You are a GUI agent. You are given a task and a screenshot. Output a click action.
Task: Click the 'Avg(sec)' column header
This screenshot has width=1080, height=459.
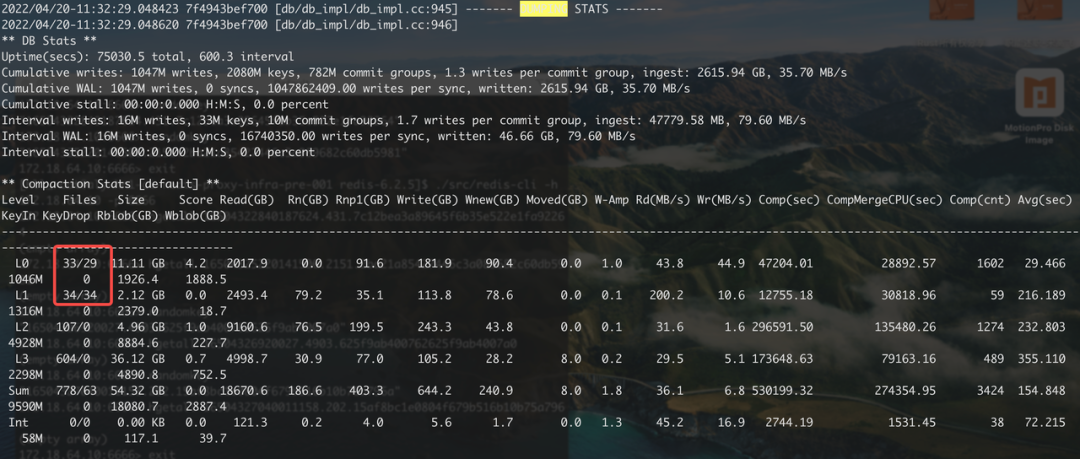pos(1045,200)
